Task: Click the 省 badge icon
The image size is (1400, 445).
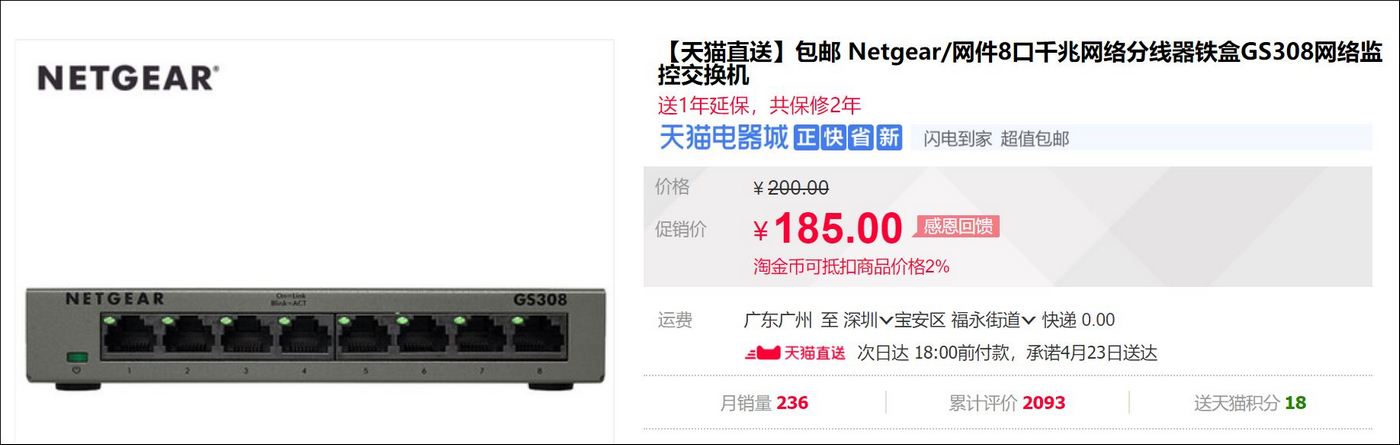Action: 861,138
